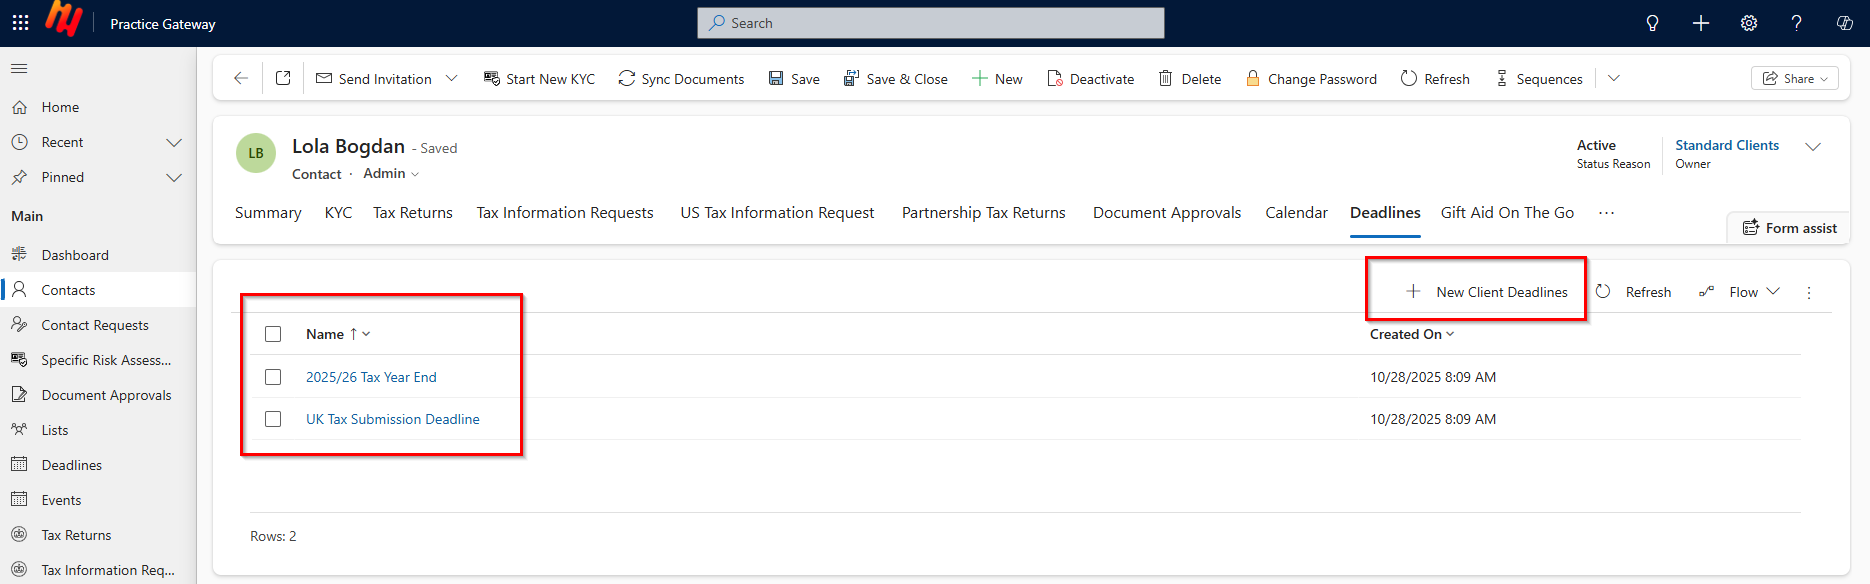Open record in new window icon

click(x=283, y=78)
